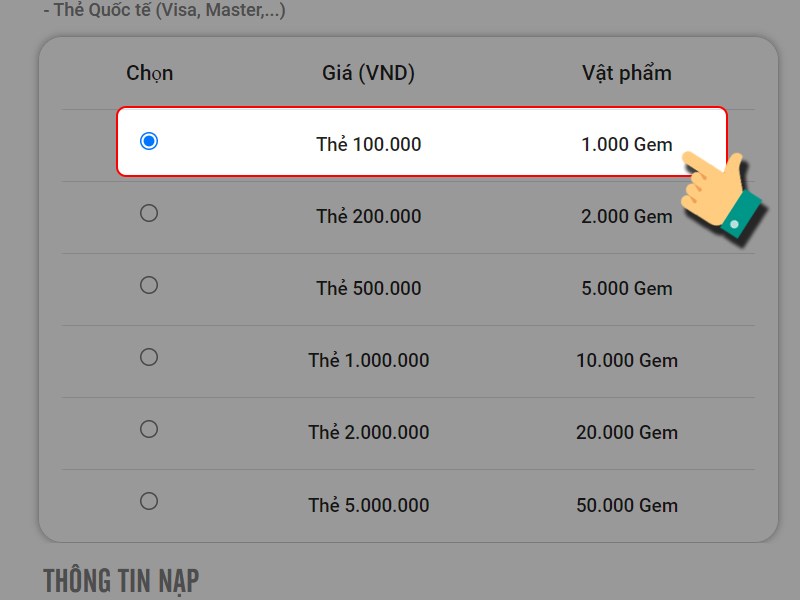800x600 pixels.
Task: Select the Thẻ 2.000.000 radio button
Action: [149, 429]
